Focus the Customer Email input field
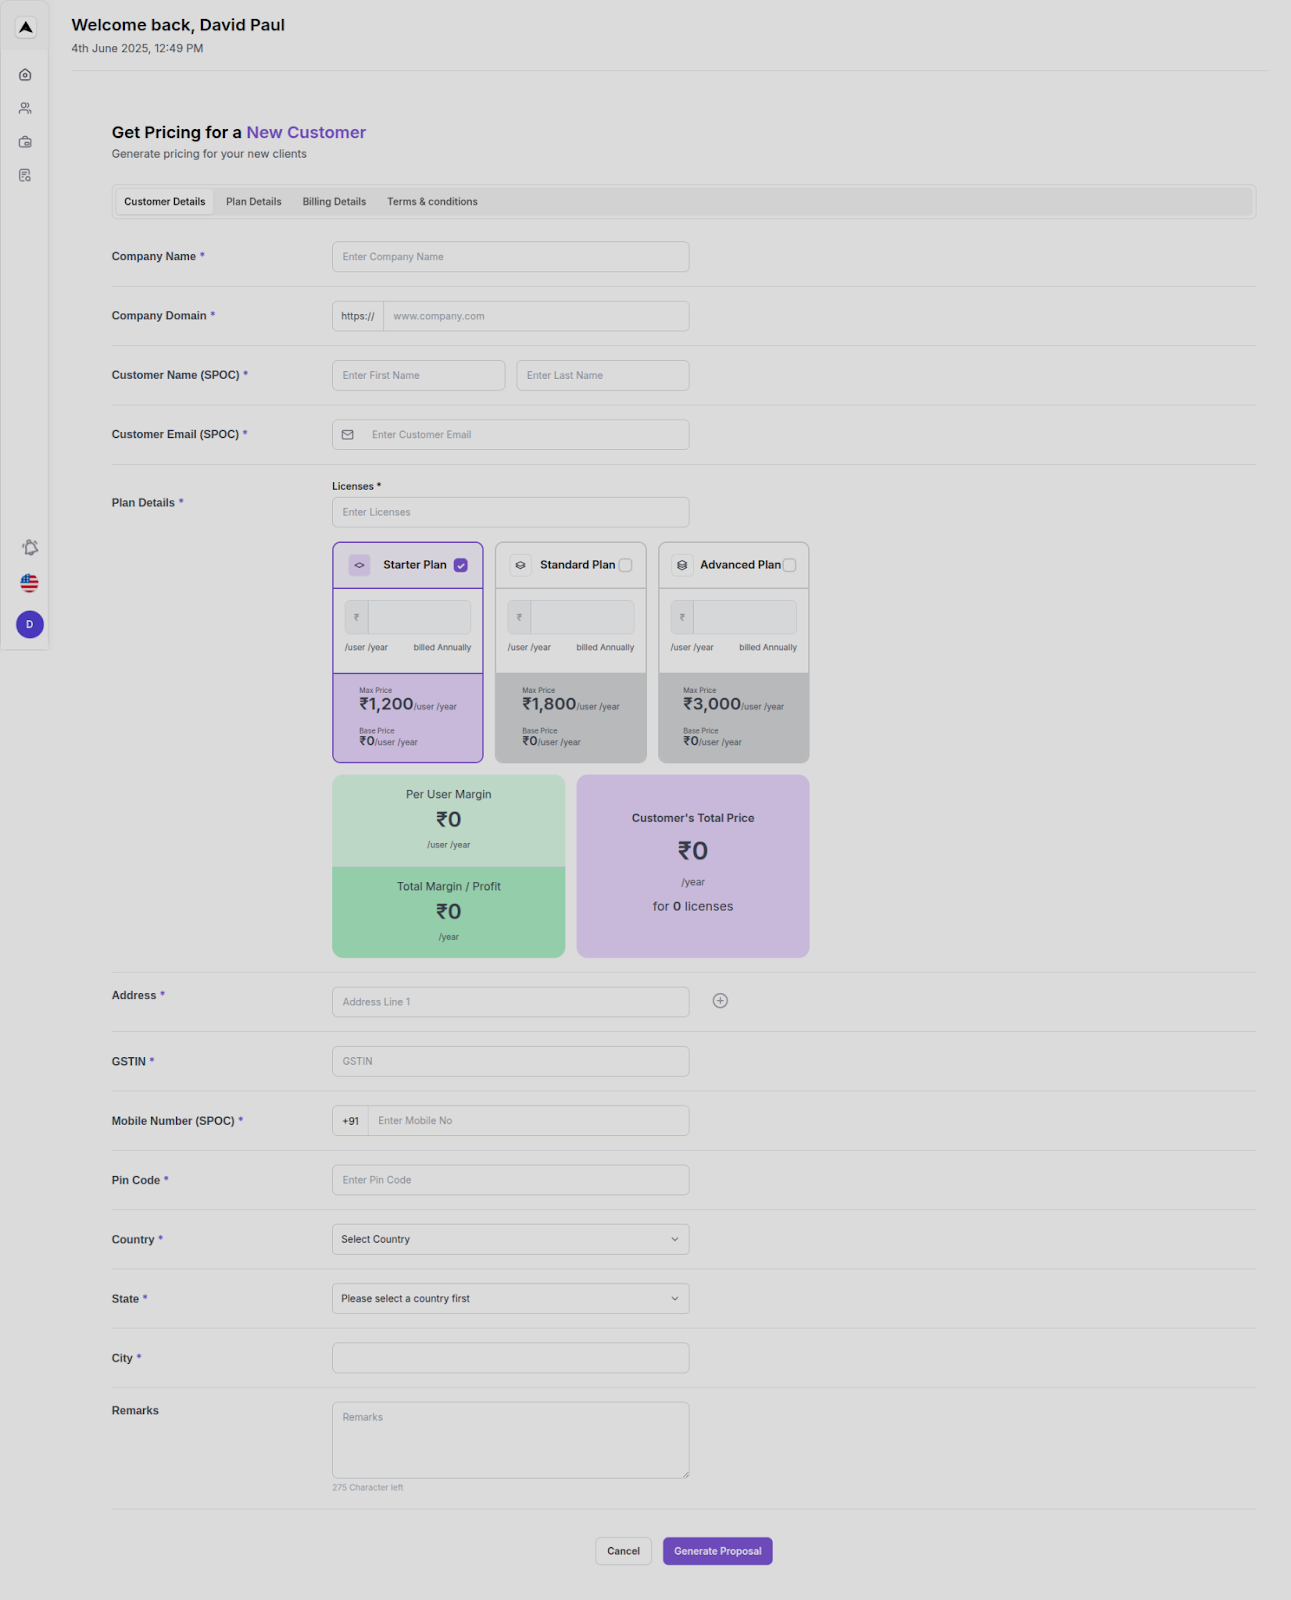Image resolution: width=1291 pixels, height=1600 pixels. coord(511,435)
